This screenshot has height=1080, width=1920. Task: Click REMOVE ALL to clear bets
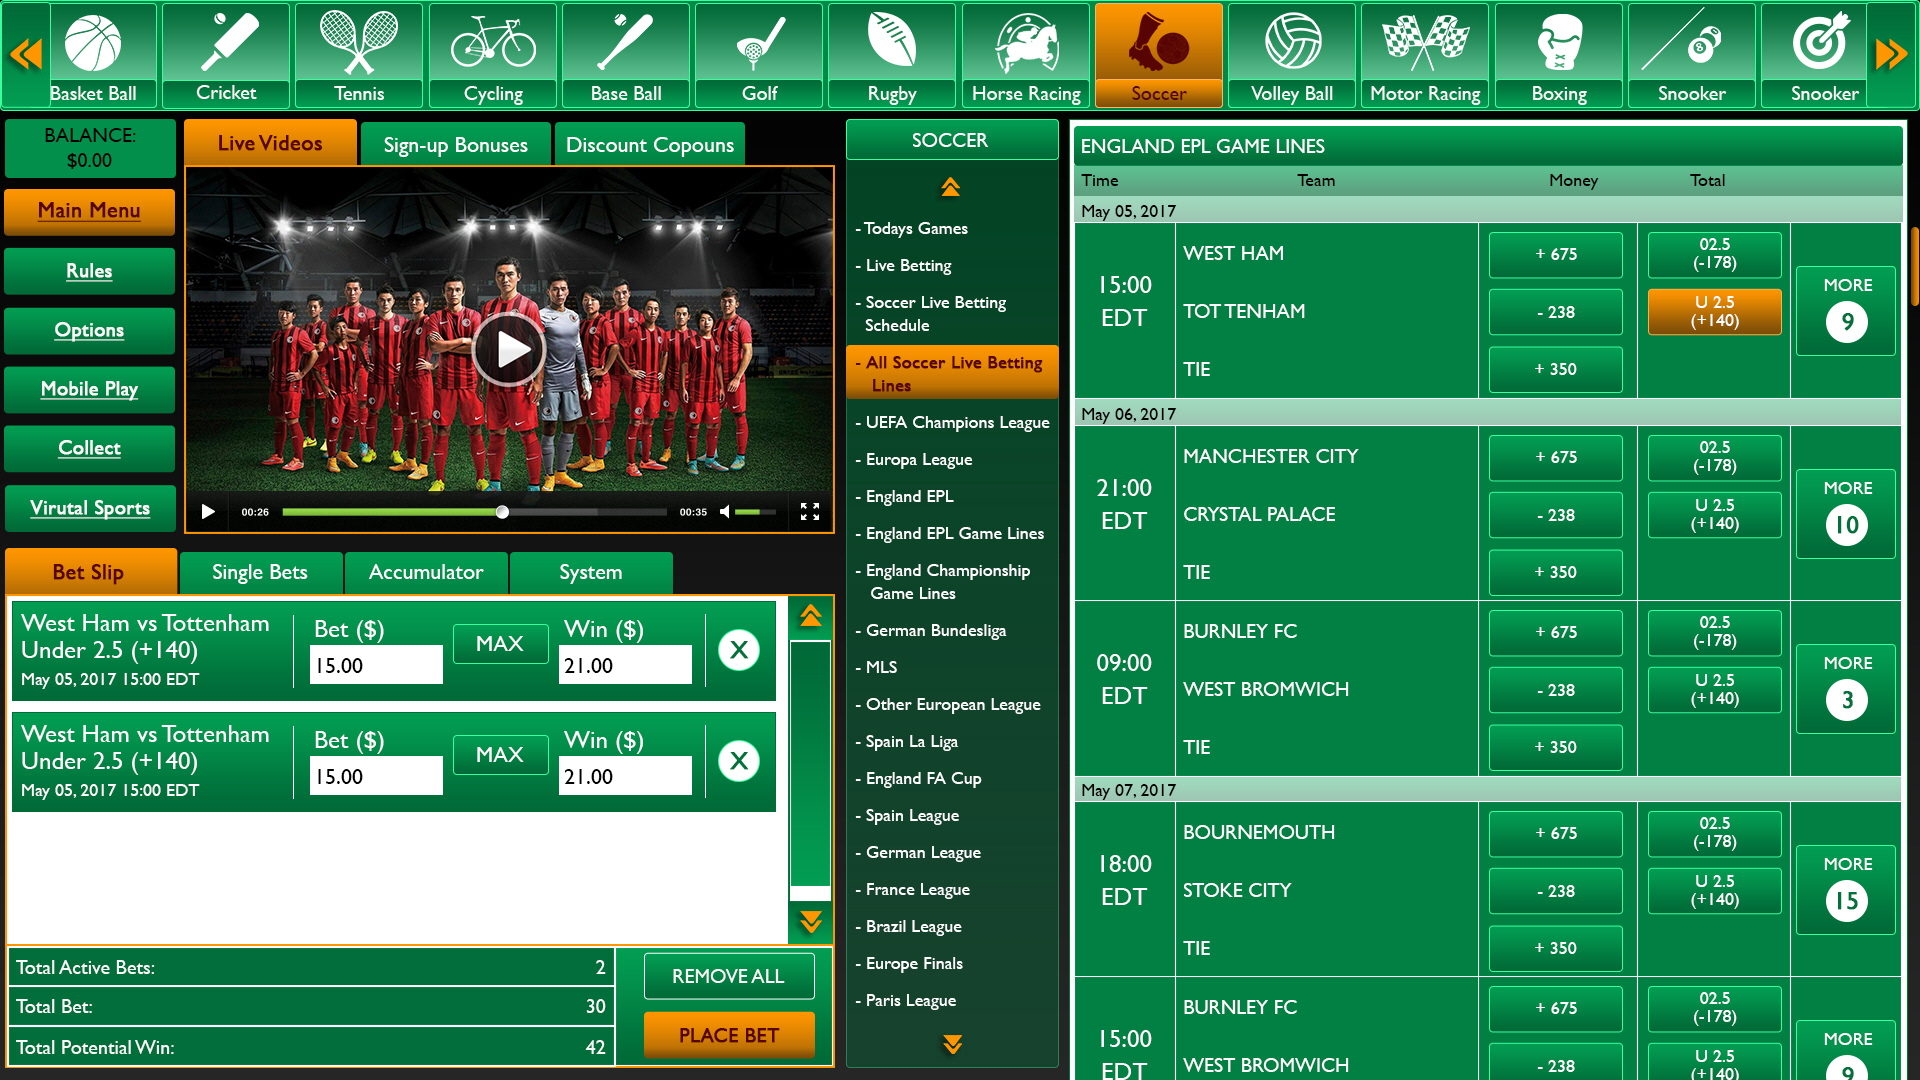728,975
